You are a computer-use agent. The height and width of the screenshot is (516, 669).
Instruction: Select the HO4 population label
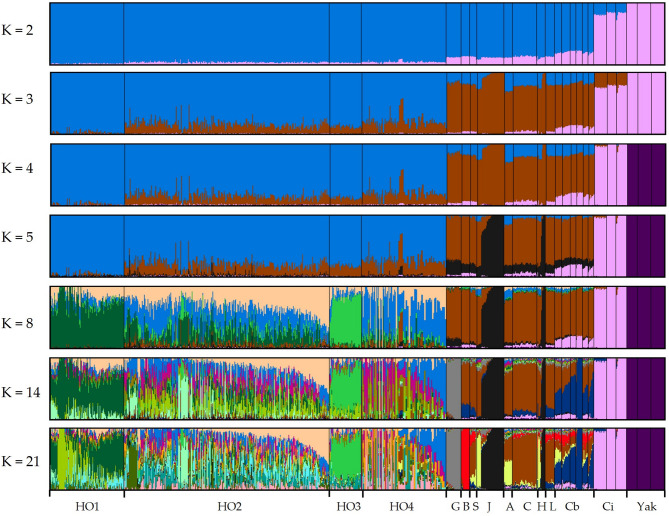pyautogui.click(x=401, y=506)
